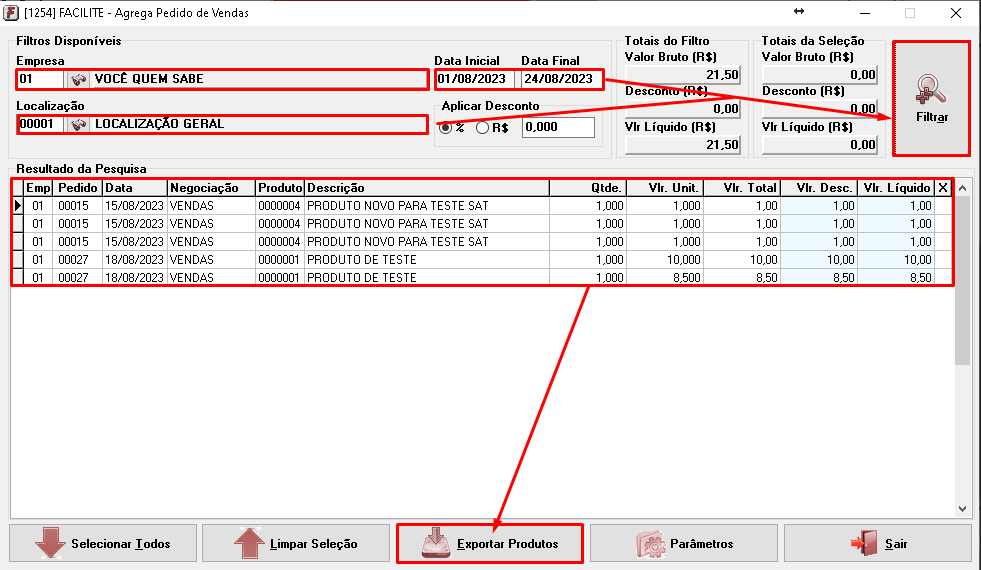Click the Totais da Seleção Desconto field

820,108
